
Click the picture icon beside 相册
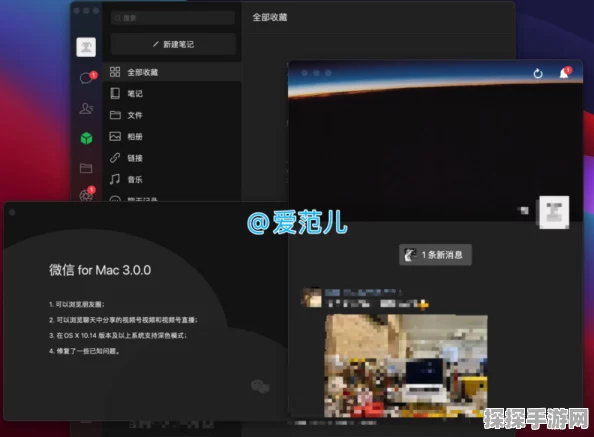pyautogui.click(x=115, y=136)
